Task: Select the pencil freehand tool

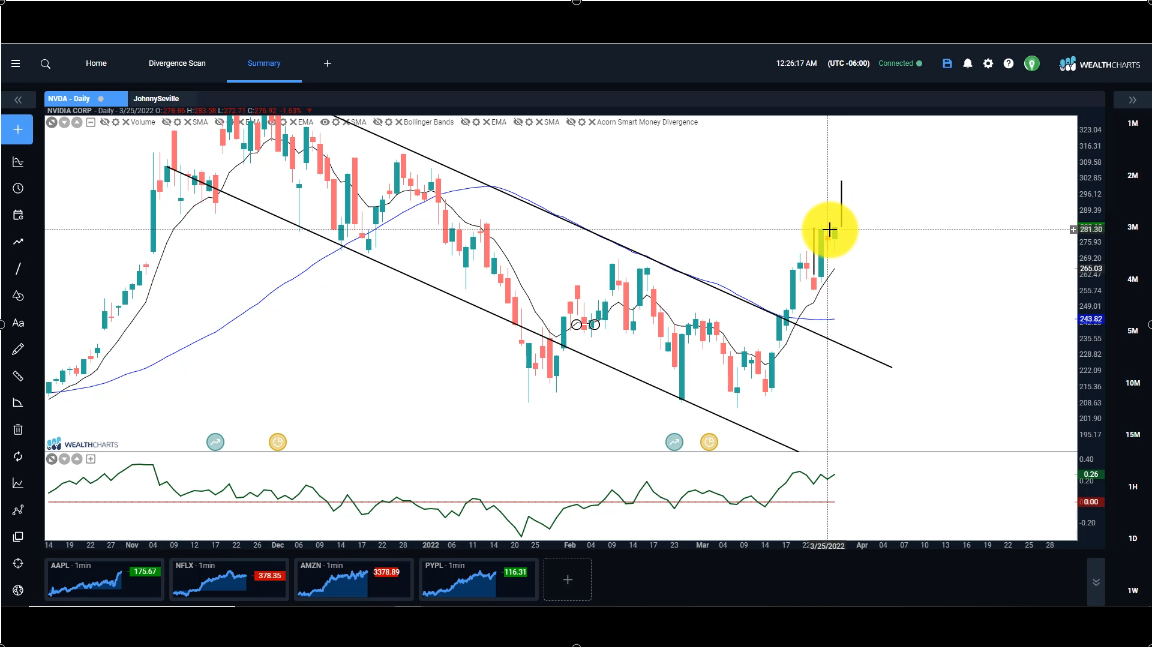Action: 18,350
